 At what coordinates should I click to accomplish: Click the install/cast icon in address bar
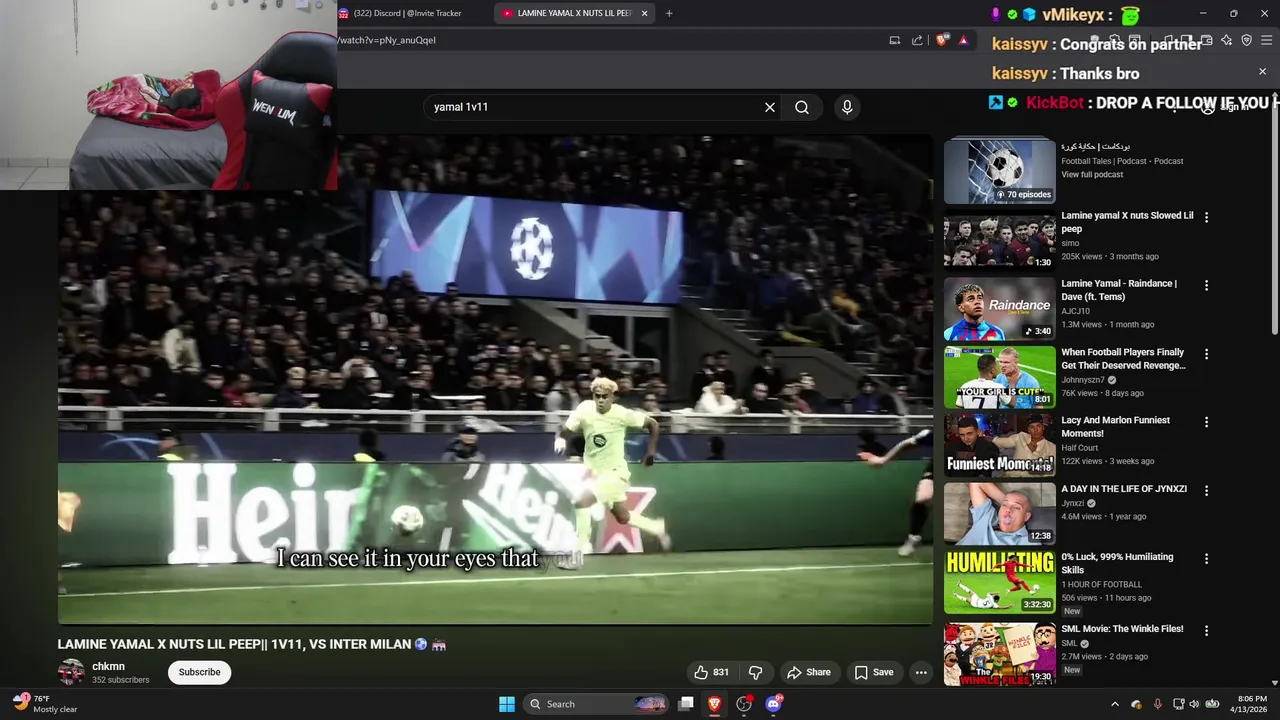895,40
